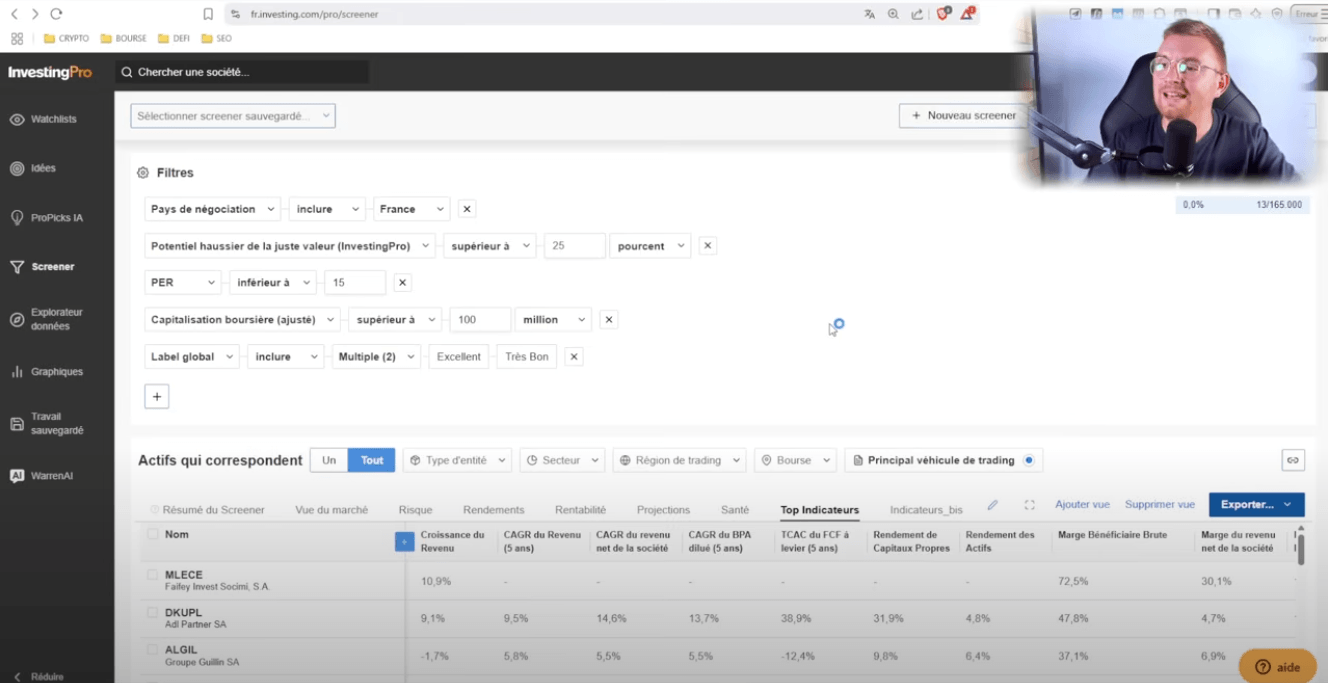Image resolution: width=1328 pixels, height=683 pixels.
Task: Select the Screener funnel icon in sidebar
Action: click(x=17, y=267)
